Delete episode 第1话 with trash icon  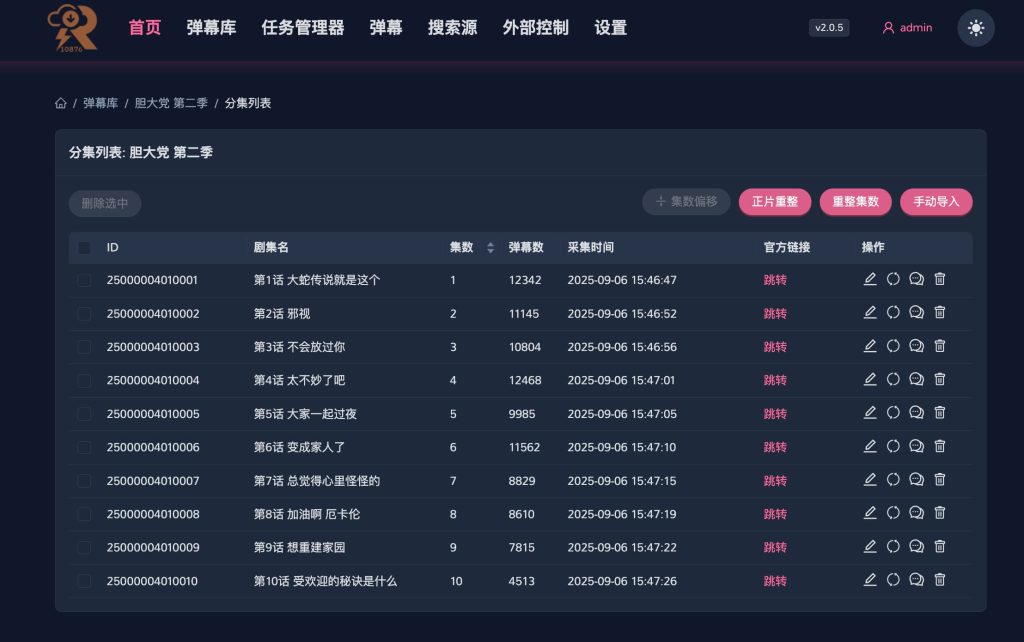tap(940, 280)
